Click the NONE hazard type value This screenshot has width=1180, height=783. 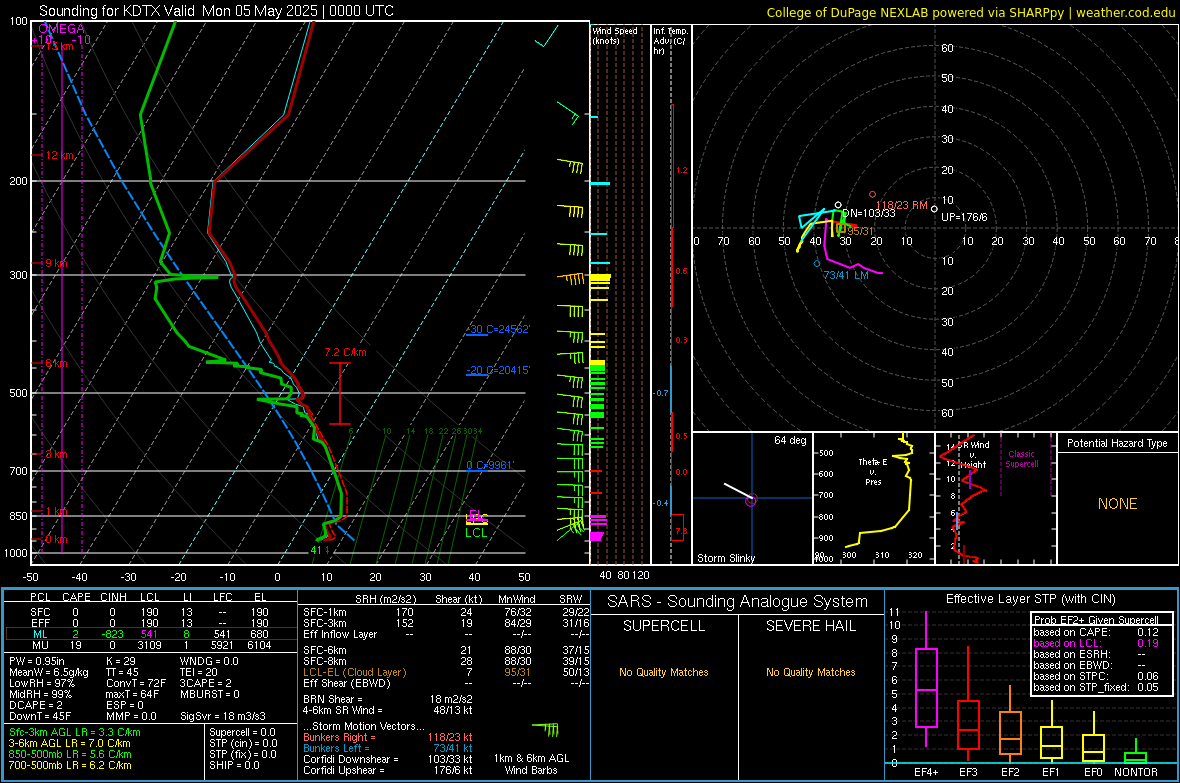point(1117,504)
